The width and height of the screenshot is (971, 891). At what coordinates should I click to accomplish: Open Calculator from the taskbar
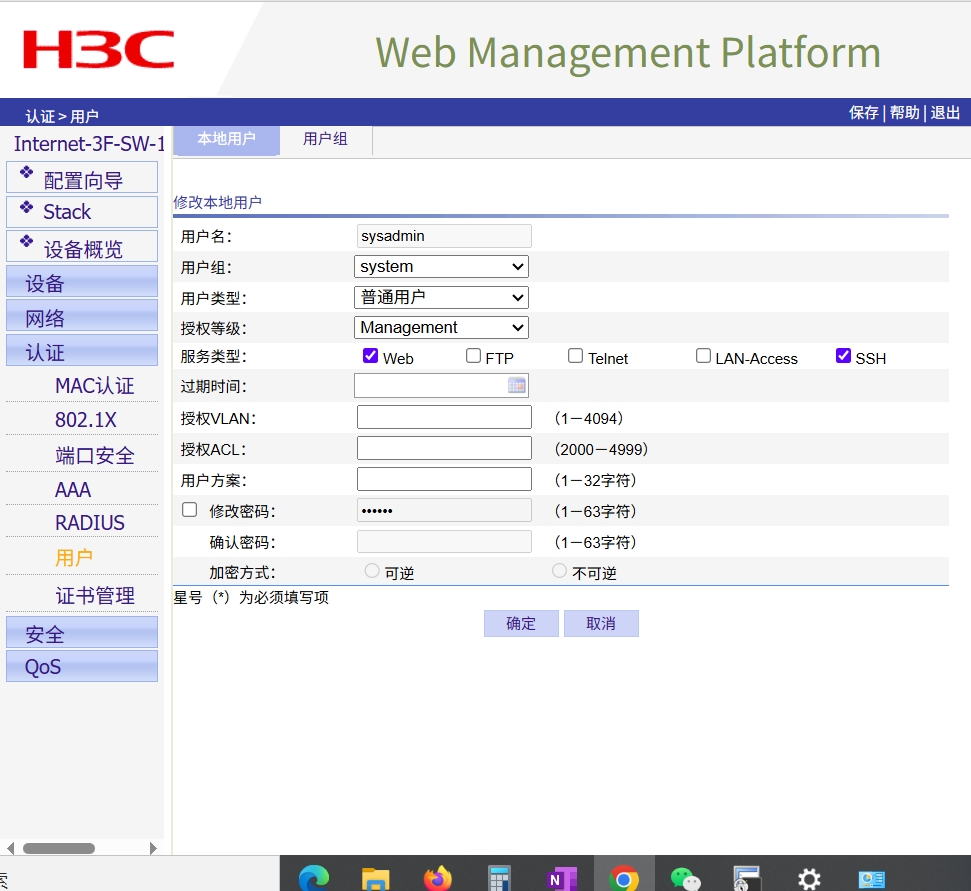[x=499, y=879]
